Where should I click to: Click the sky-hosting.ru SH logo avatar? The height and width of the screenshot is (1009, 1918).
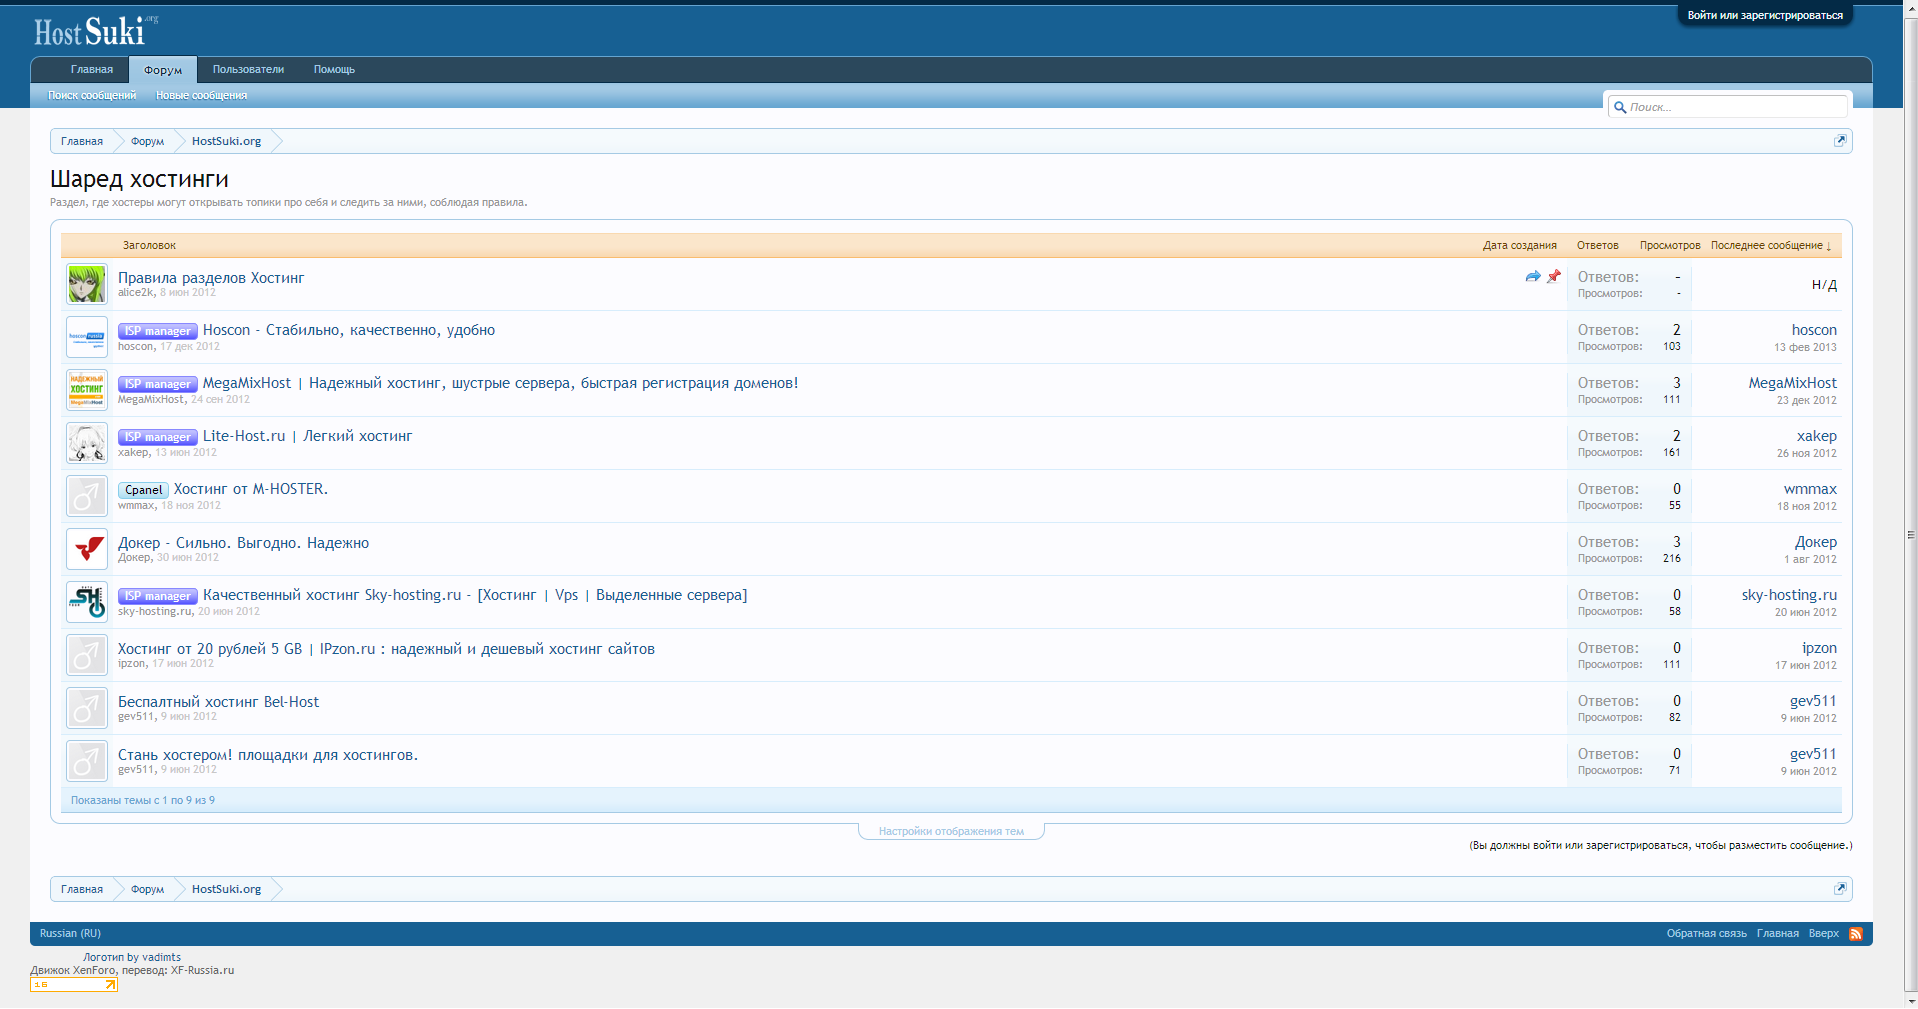pos(87,602)
